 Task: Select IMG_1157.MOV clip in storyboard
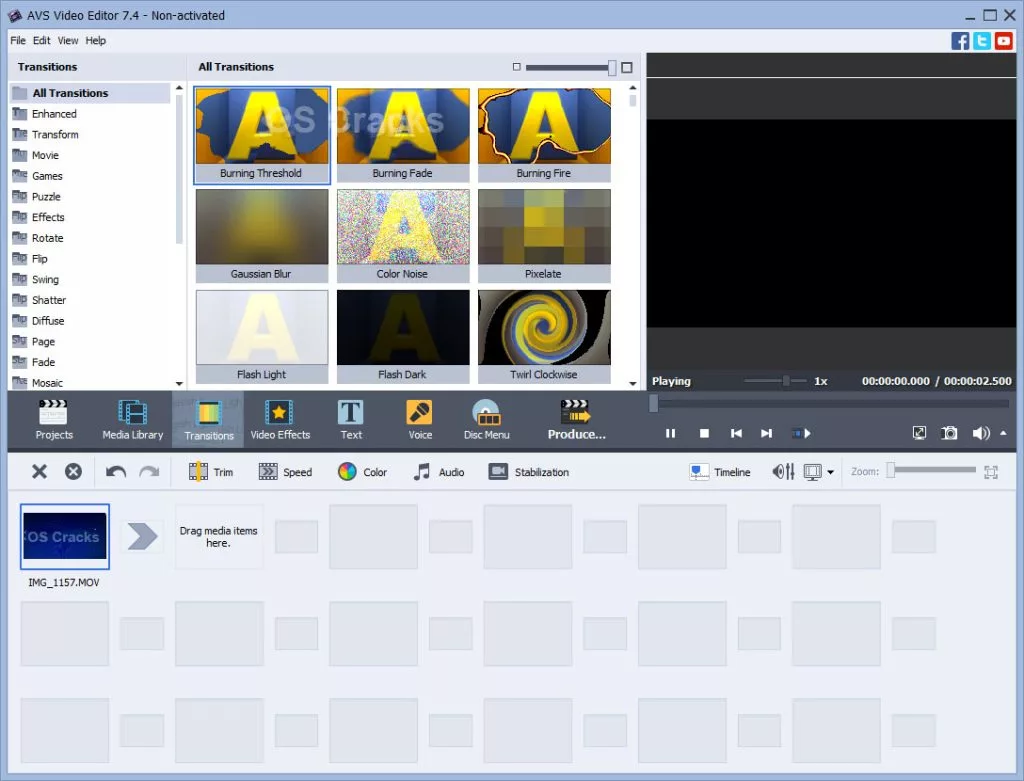point(65,536)
